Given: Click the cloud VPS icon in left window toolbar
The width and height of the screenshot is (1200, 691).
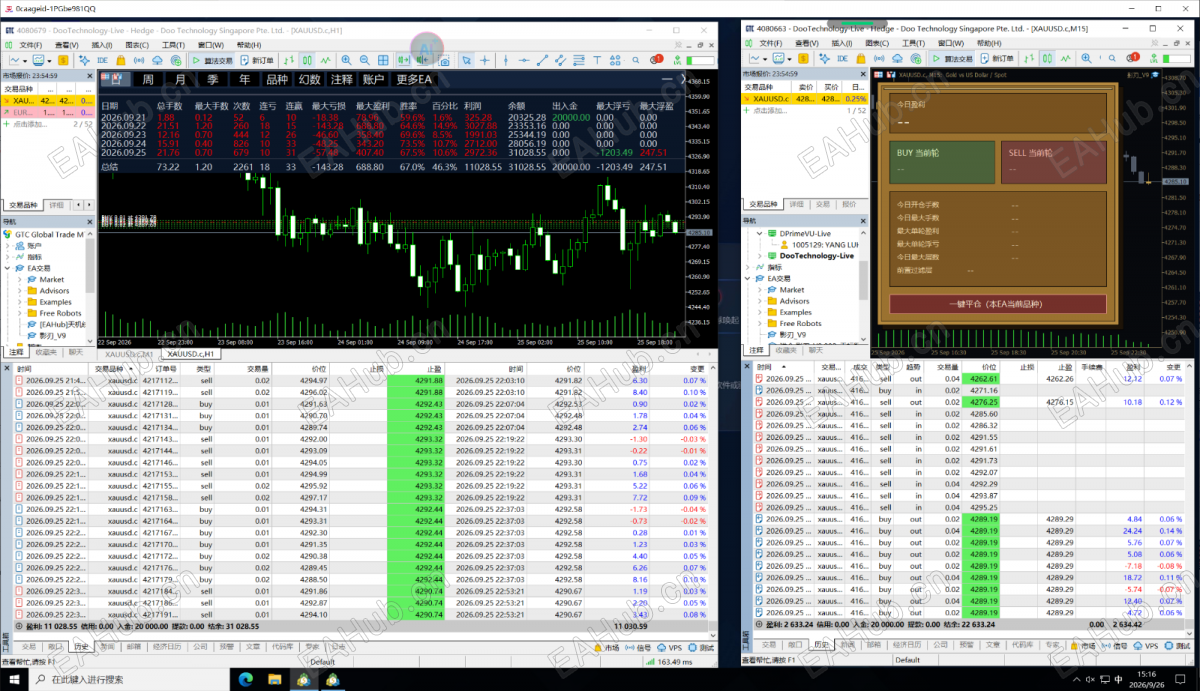Looking at the screenshot, I should [158, 60].
